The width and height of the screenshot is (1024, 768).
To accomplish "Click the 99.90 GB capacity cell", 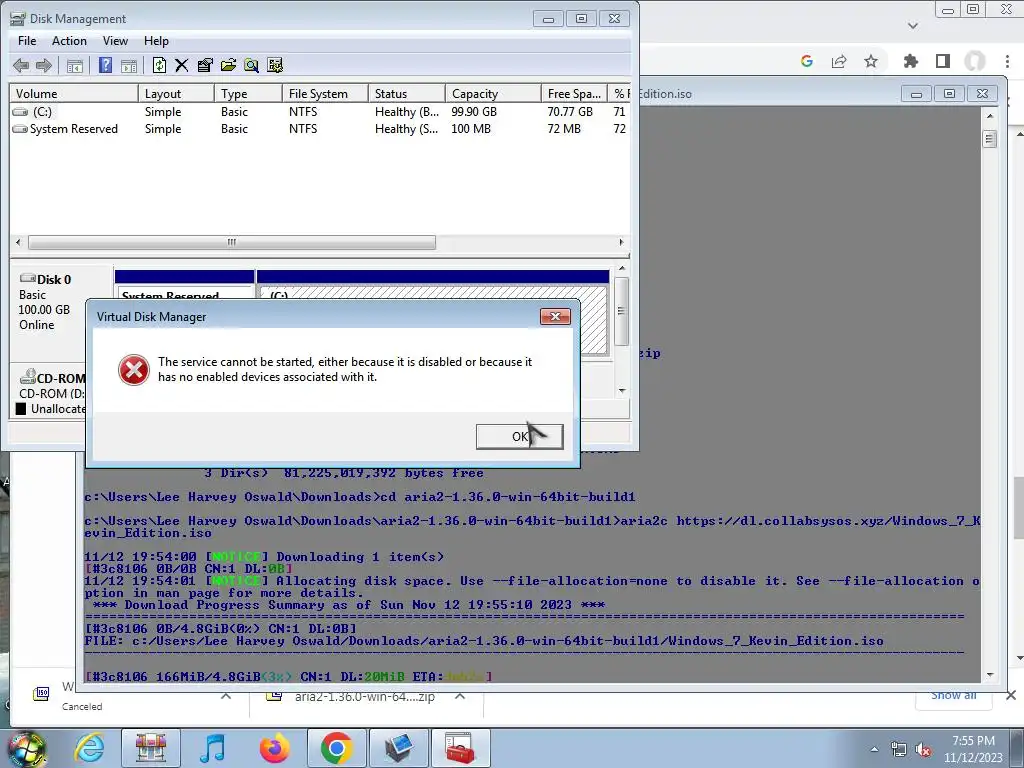I will click(474, 112).
